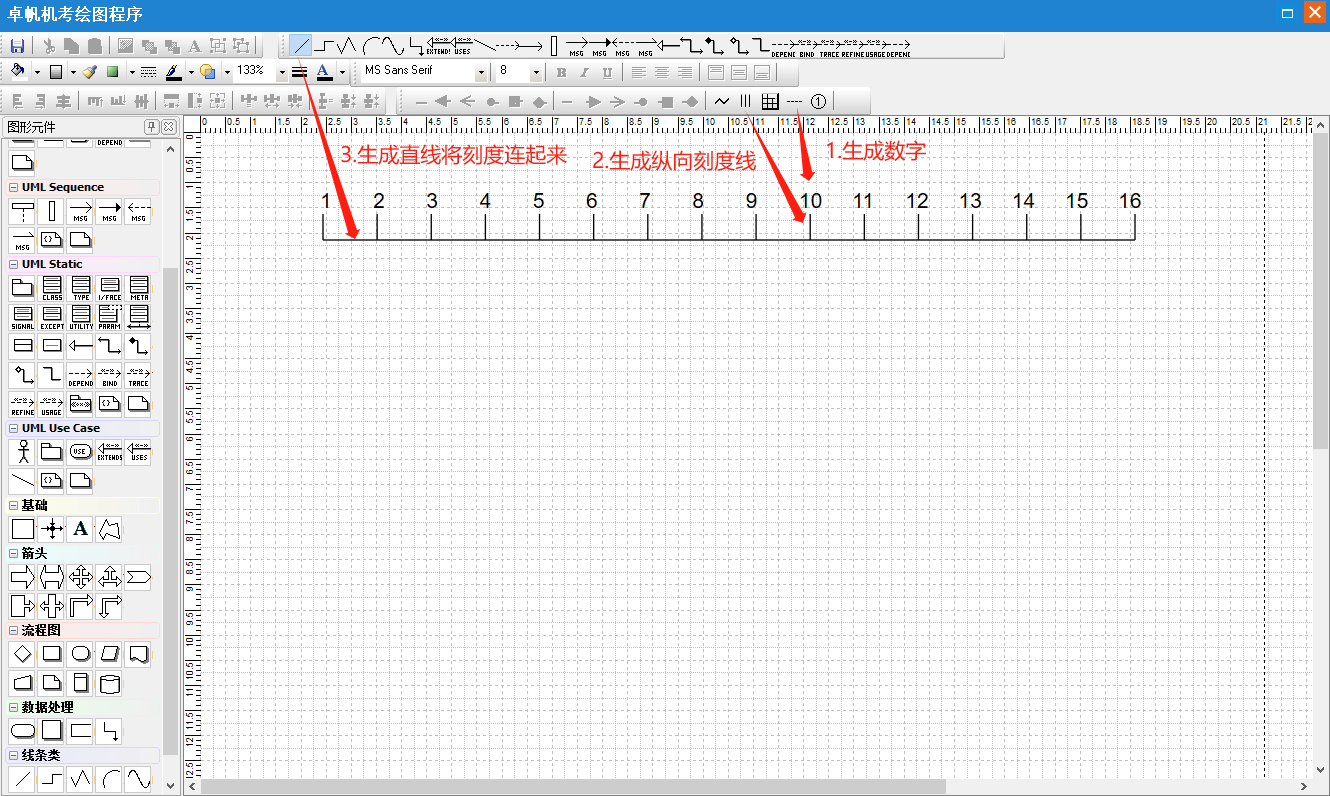Collapse the UML Sequence category

tap(13, 188)
